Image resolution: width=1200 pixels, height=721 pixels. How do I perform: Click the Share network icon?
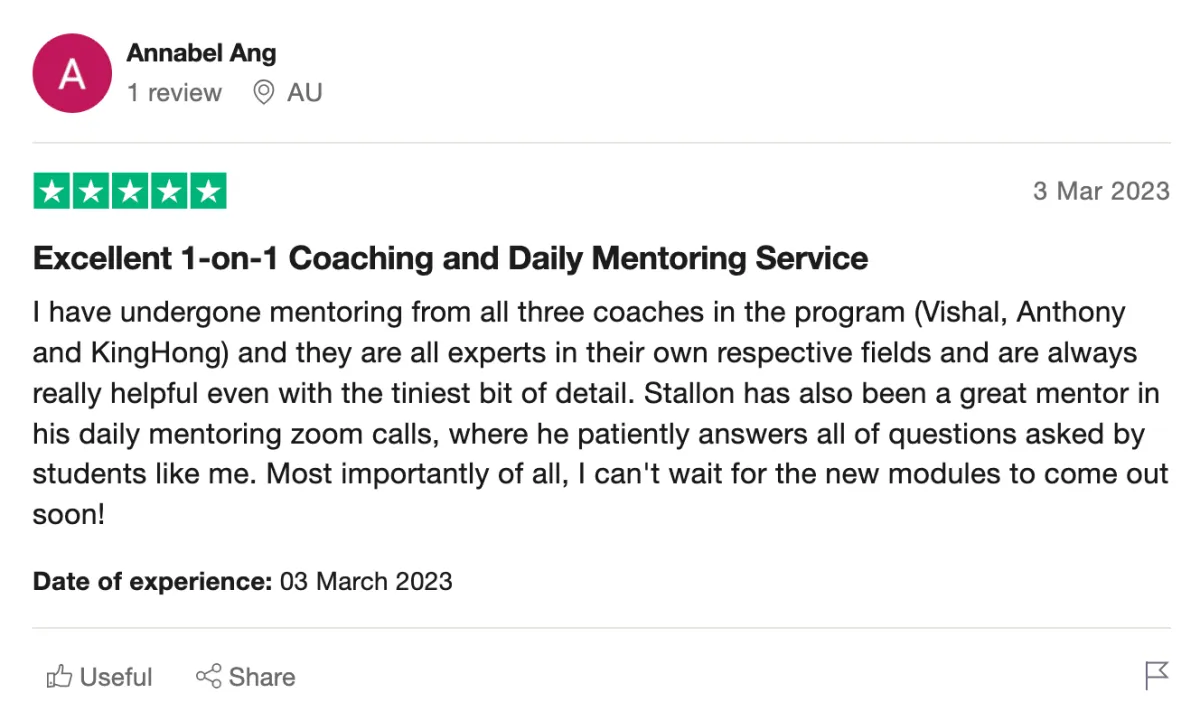pos(208,677)
